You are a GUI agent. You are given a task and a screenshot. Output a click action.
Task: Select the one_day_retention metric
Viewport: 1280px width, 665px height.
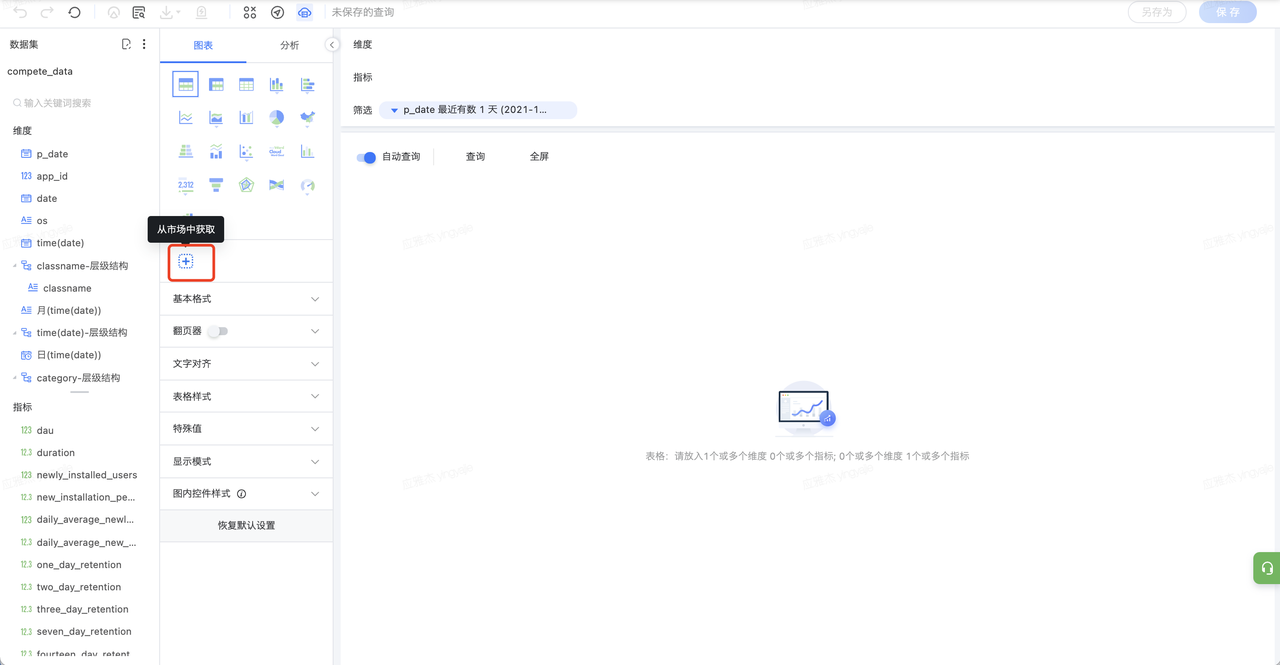tap(80, 565)
